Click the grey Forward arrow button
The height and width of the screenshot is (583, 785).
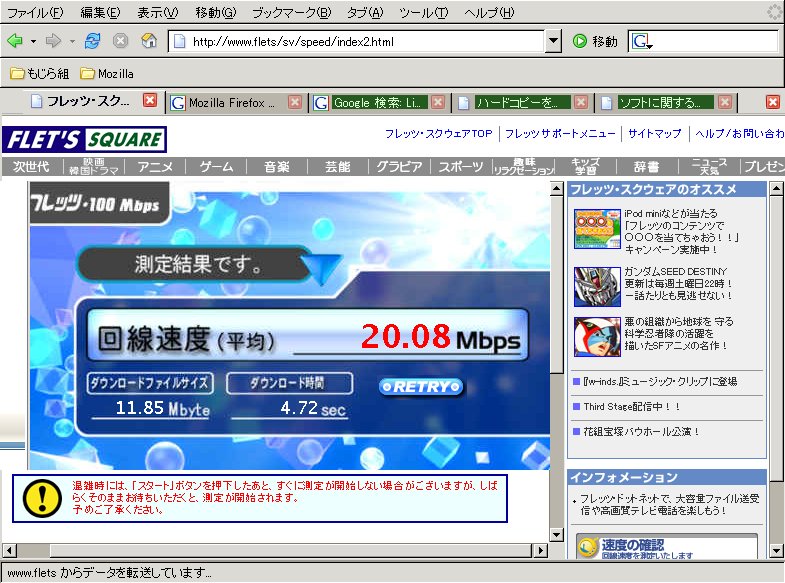pyautogui.click(x=53, y=41)
